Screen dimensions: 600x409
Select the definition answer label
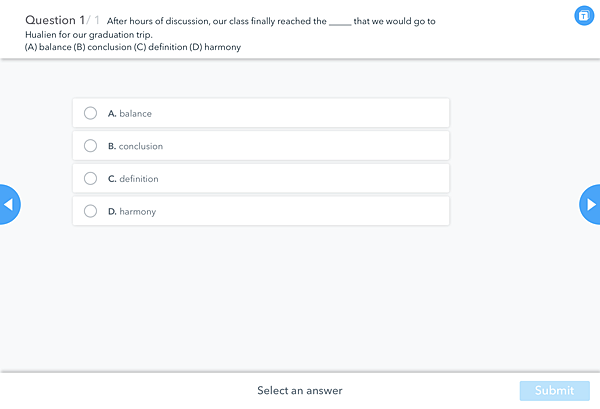139,179
